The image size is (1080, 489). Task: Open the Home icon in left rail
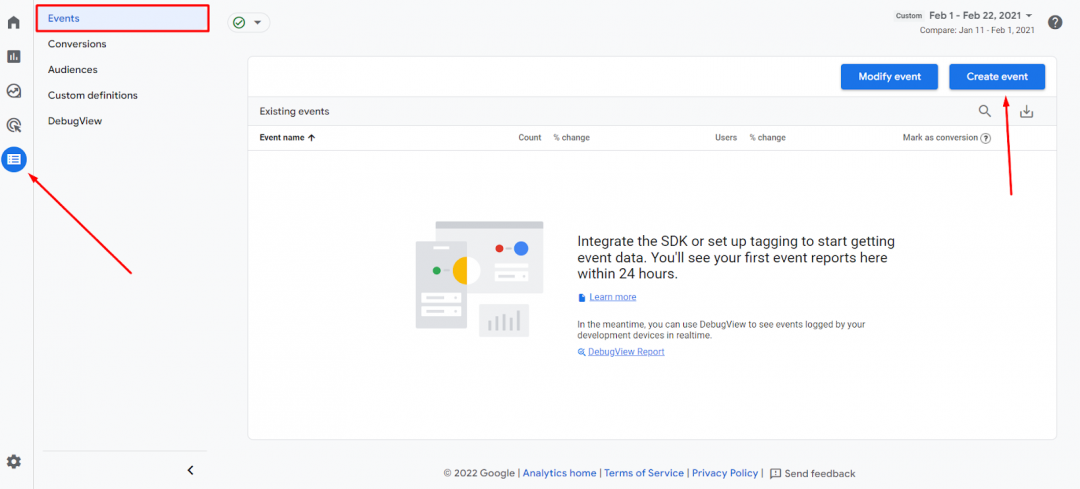pos(14,23)
